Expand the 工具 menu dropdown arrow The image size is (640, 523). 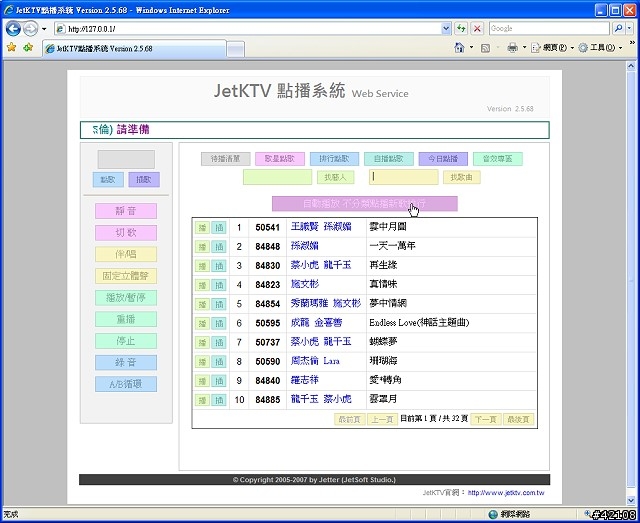[620, 48]
